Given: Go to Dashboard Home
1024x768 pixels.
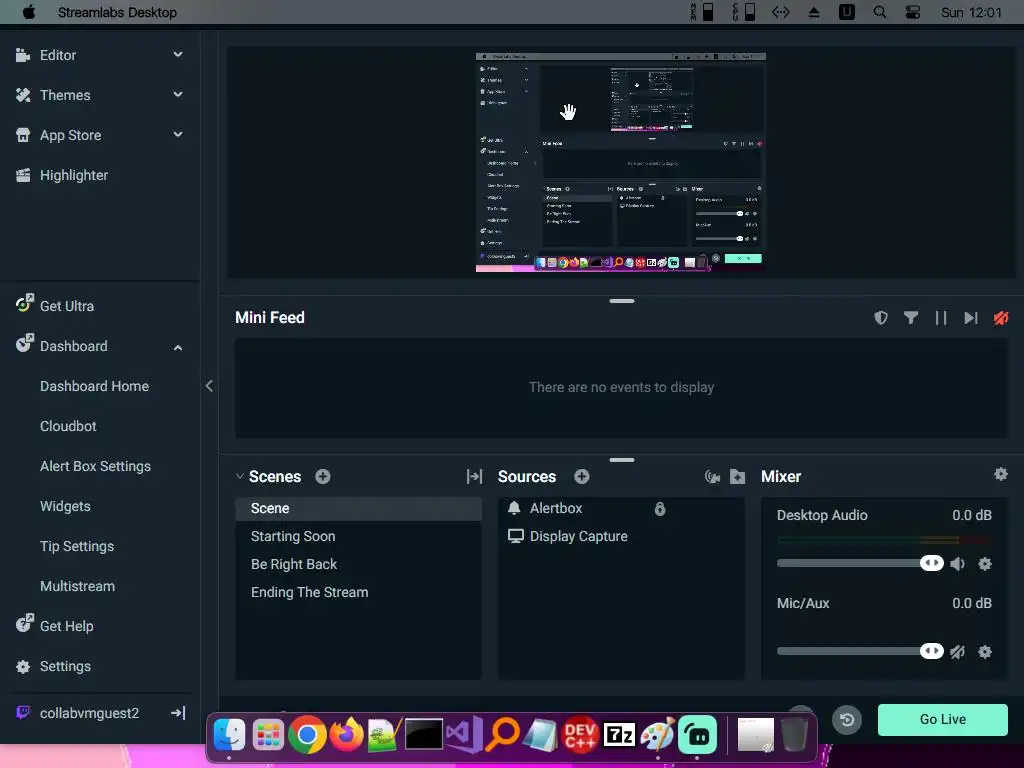Looking at the screenshot, I should (94, 386).
